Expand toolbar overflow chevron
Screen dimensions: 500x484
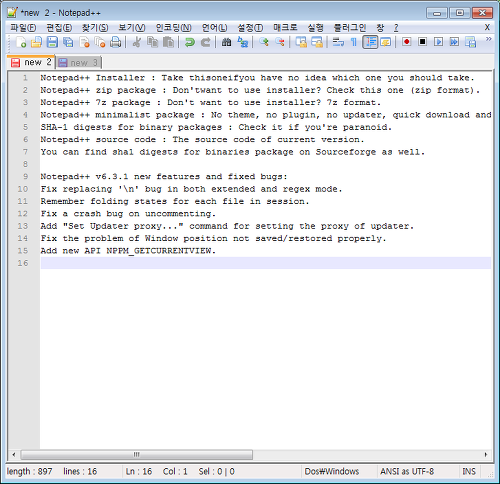click(488, 39)
